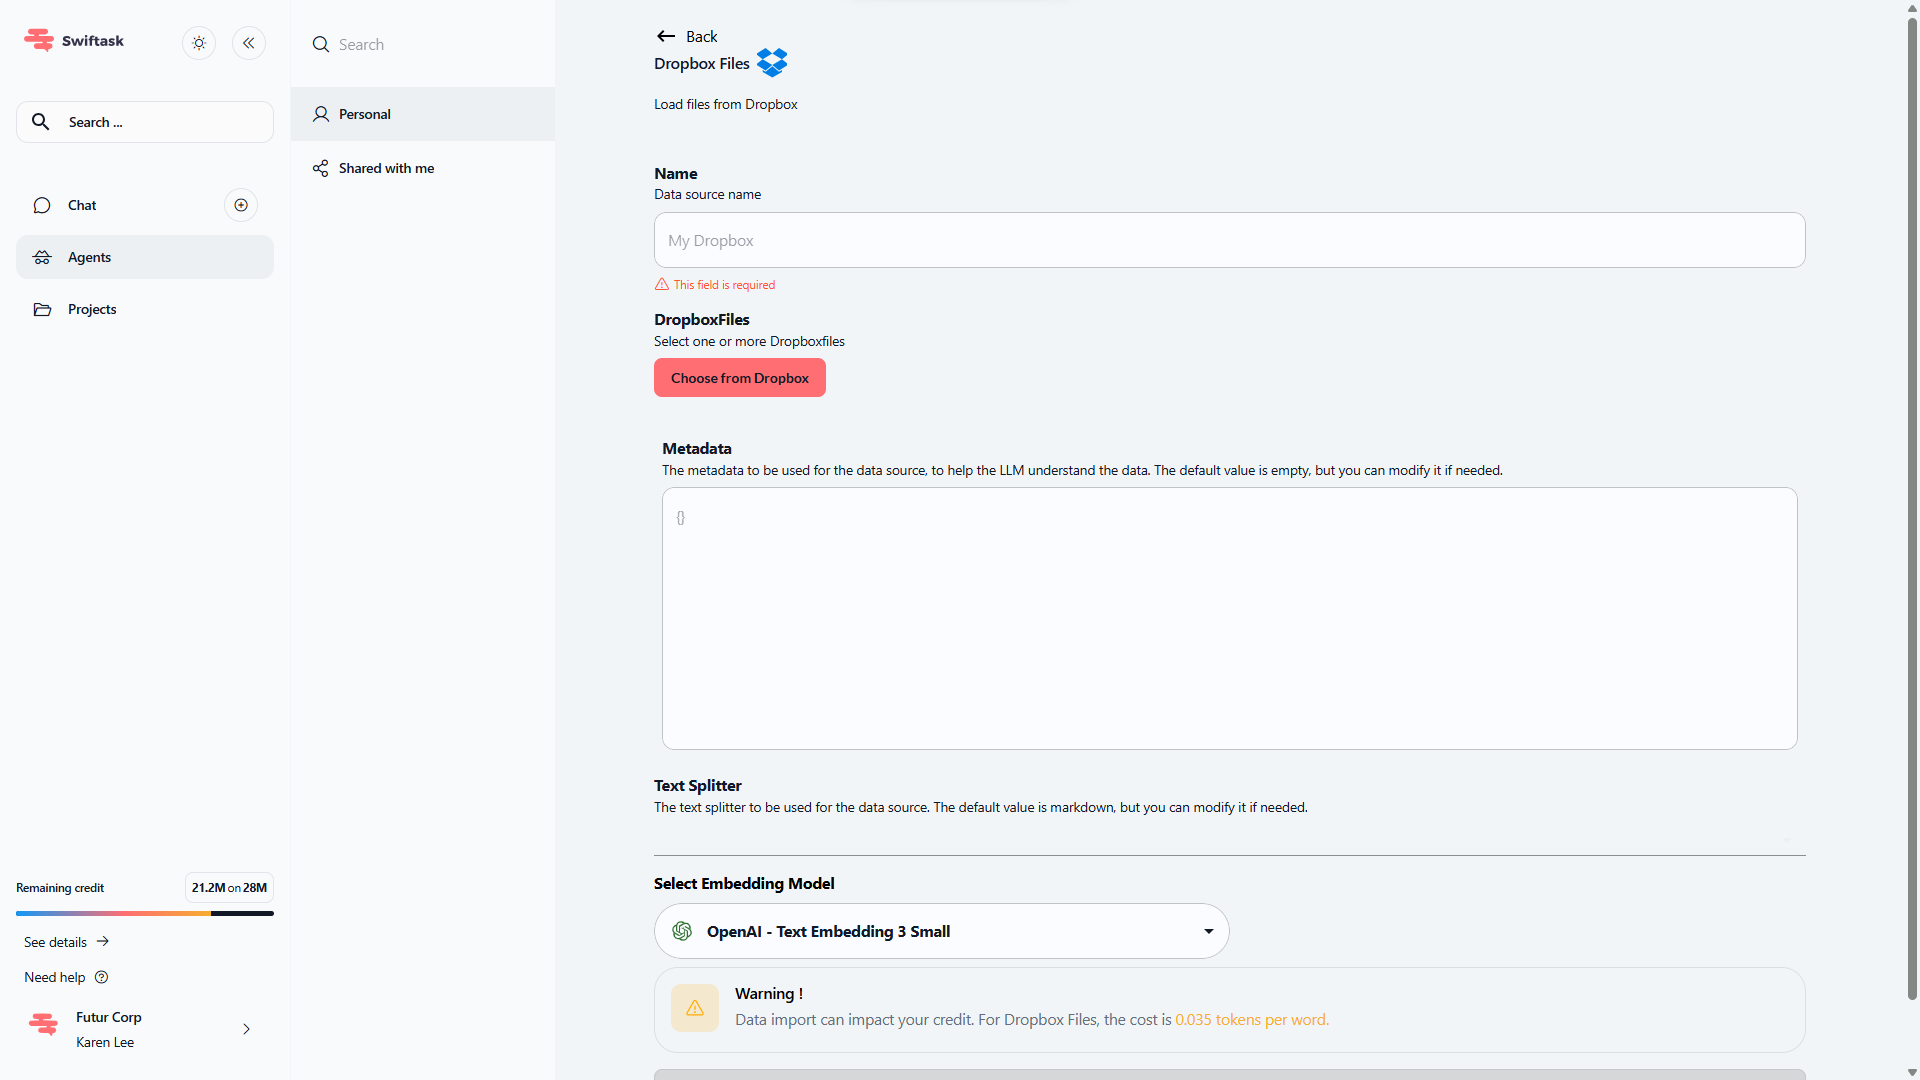Open the Text Splitter selector
Screen dimensions: 1920x1080
[x=1229, y=838]
